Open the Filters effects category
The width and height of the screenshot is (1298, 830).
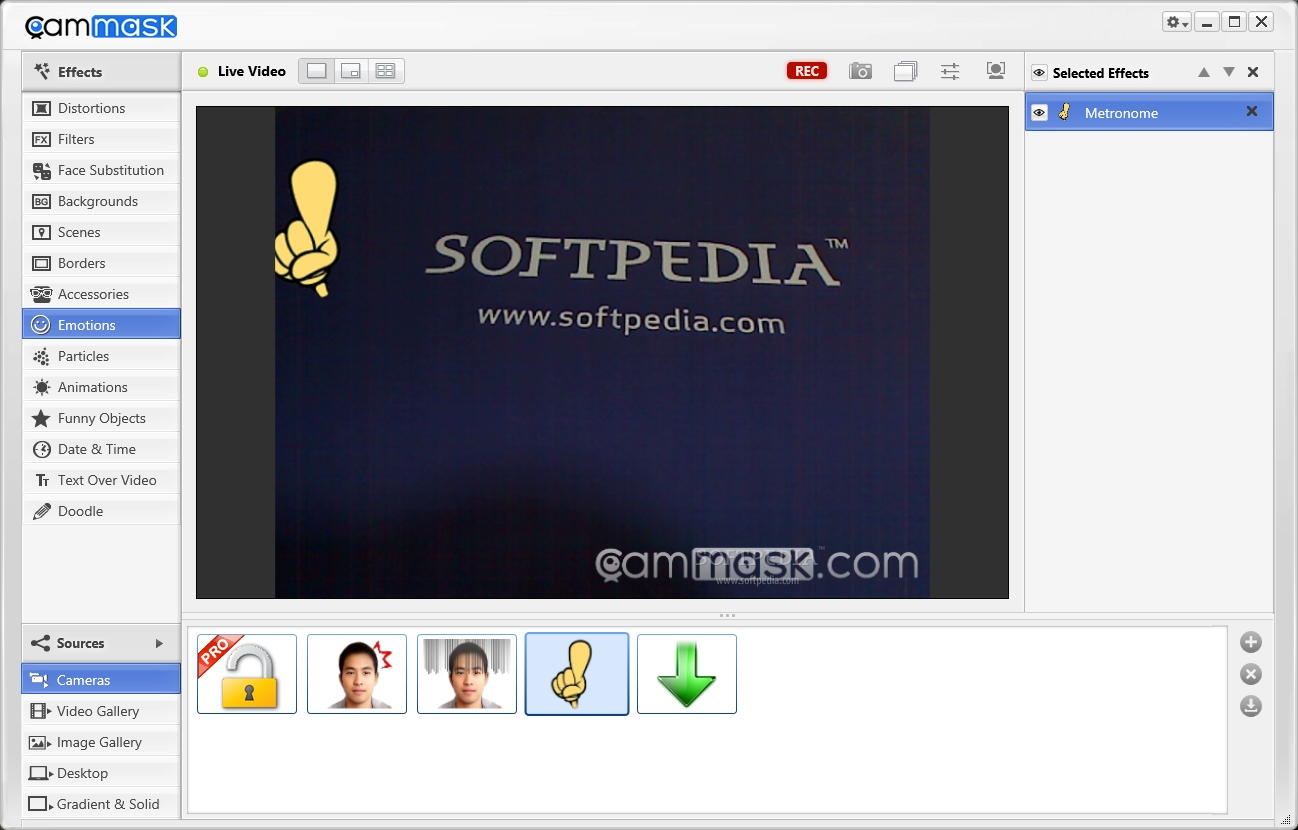tap(101, 139)
